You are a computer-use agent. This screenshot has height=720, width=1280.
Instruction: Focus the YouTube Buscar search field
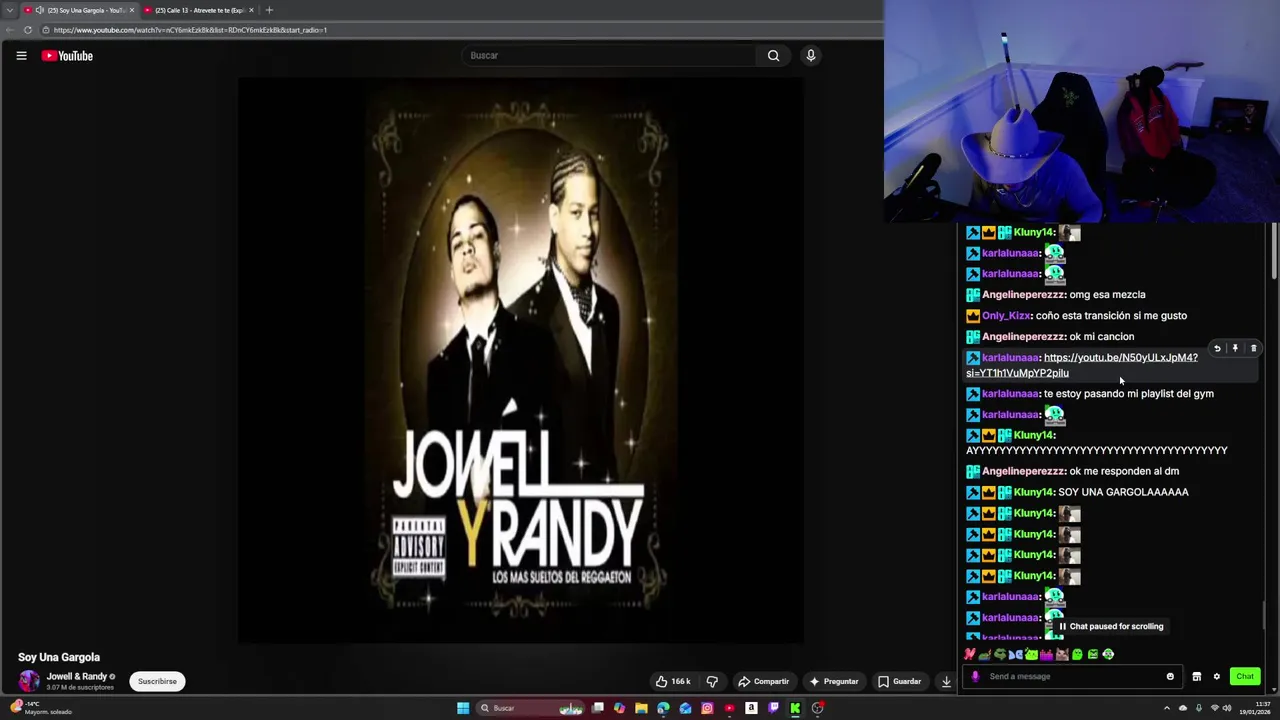(x=610, y=56)
